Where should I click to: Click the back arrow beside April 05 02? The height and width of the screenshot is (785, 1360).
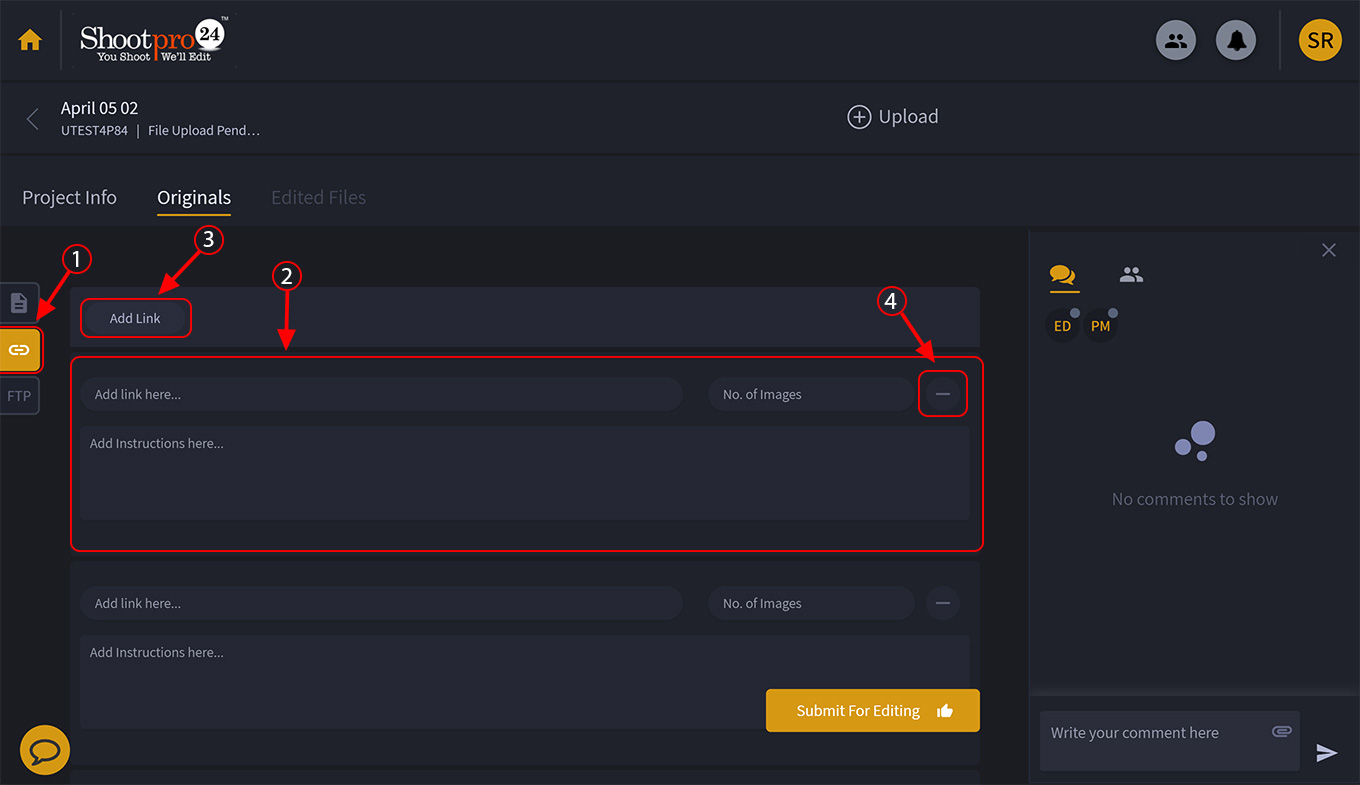click(33, 119)
